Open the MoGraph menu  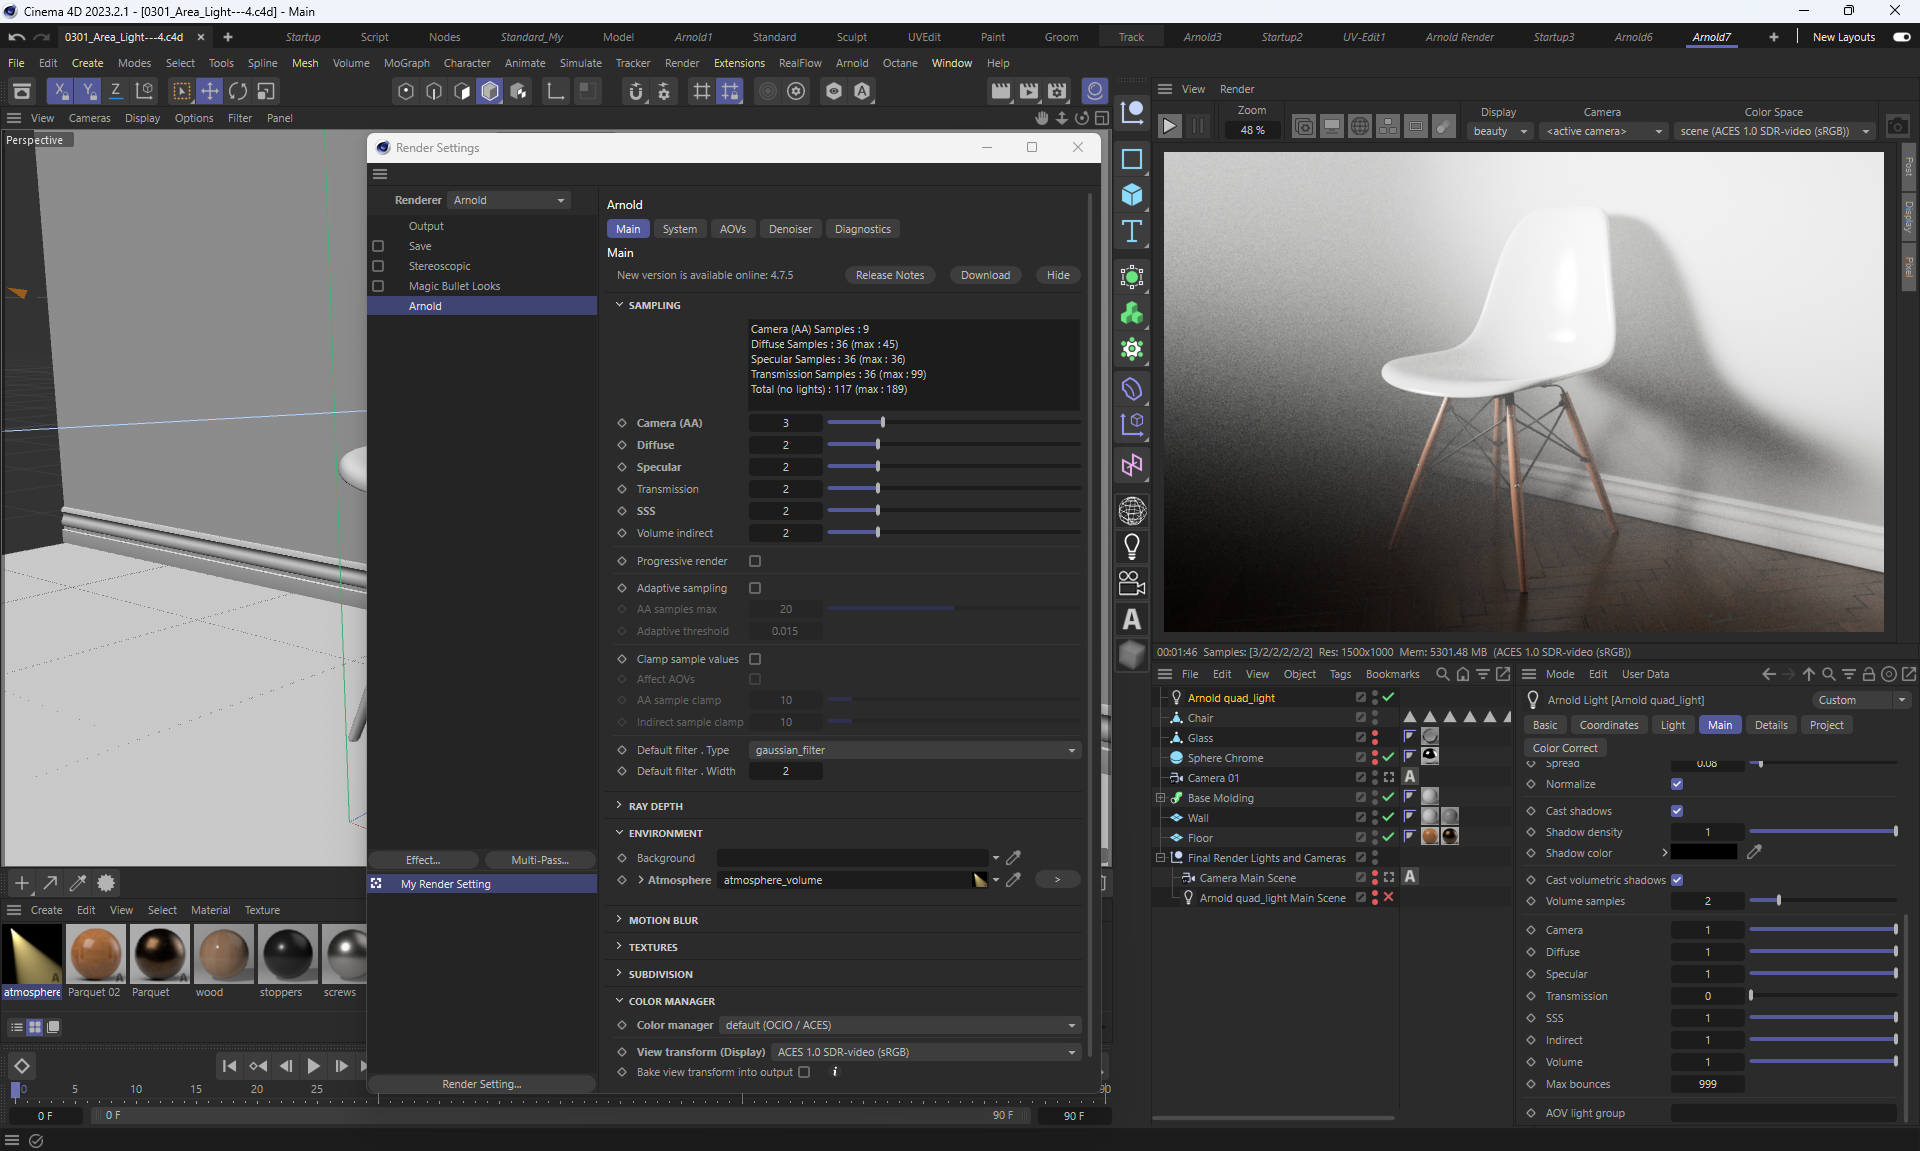(x=406, y=63)
